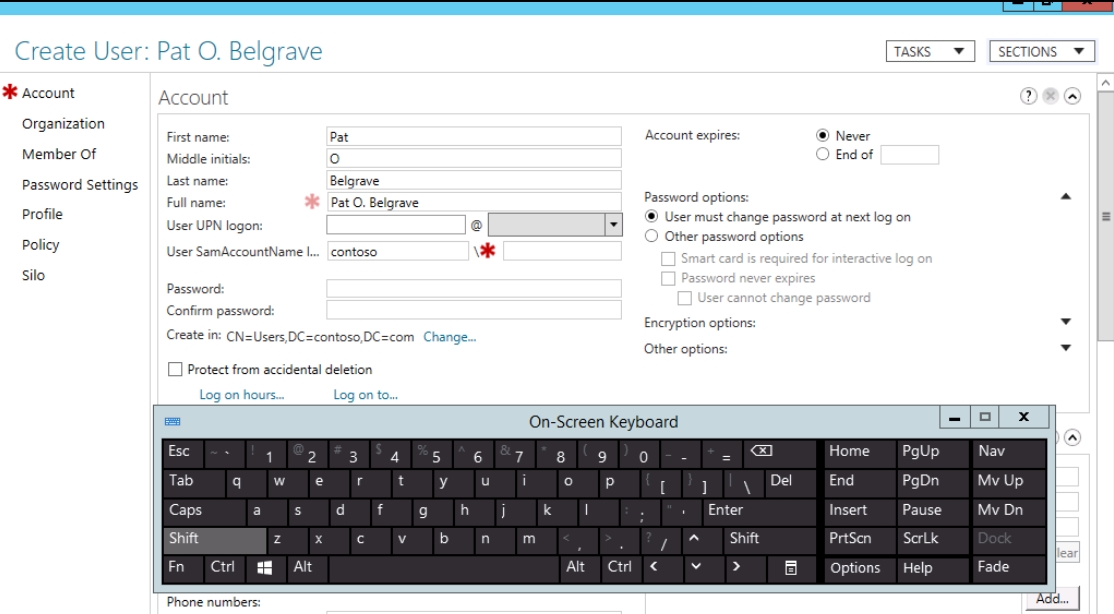The image size is (1114, 614).
Task: Click into the Password input field
Action: pos(473,289)
